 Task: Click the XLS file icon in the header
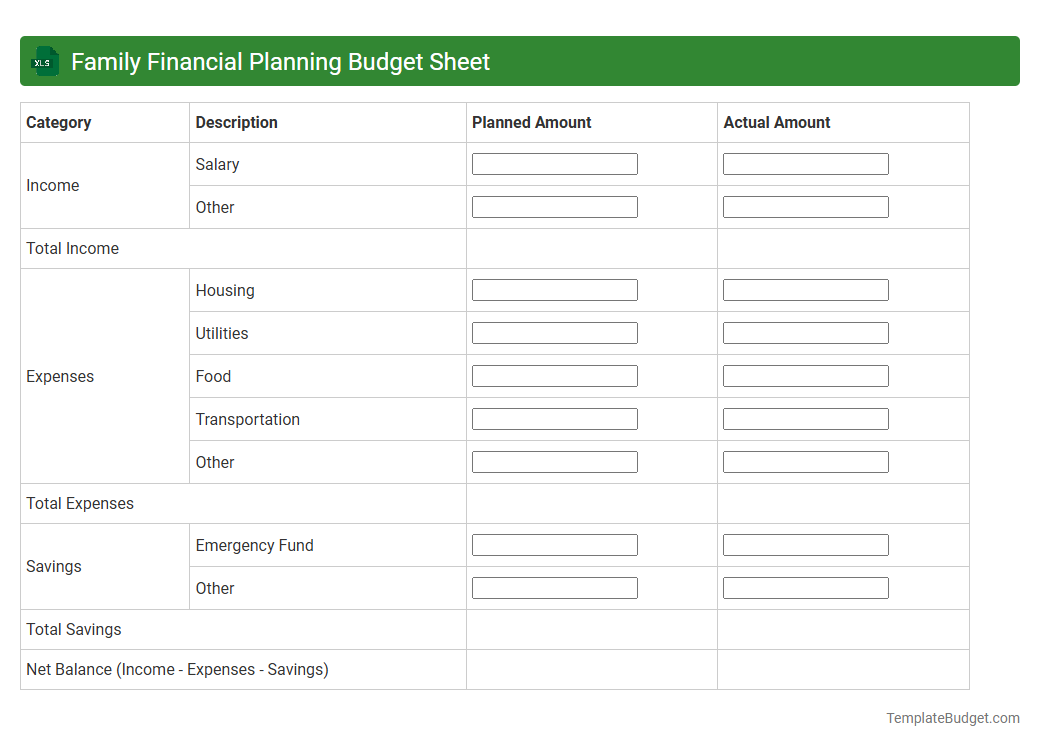tap(44, 61)
